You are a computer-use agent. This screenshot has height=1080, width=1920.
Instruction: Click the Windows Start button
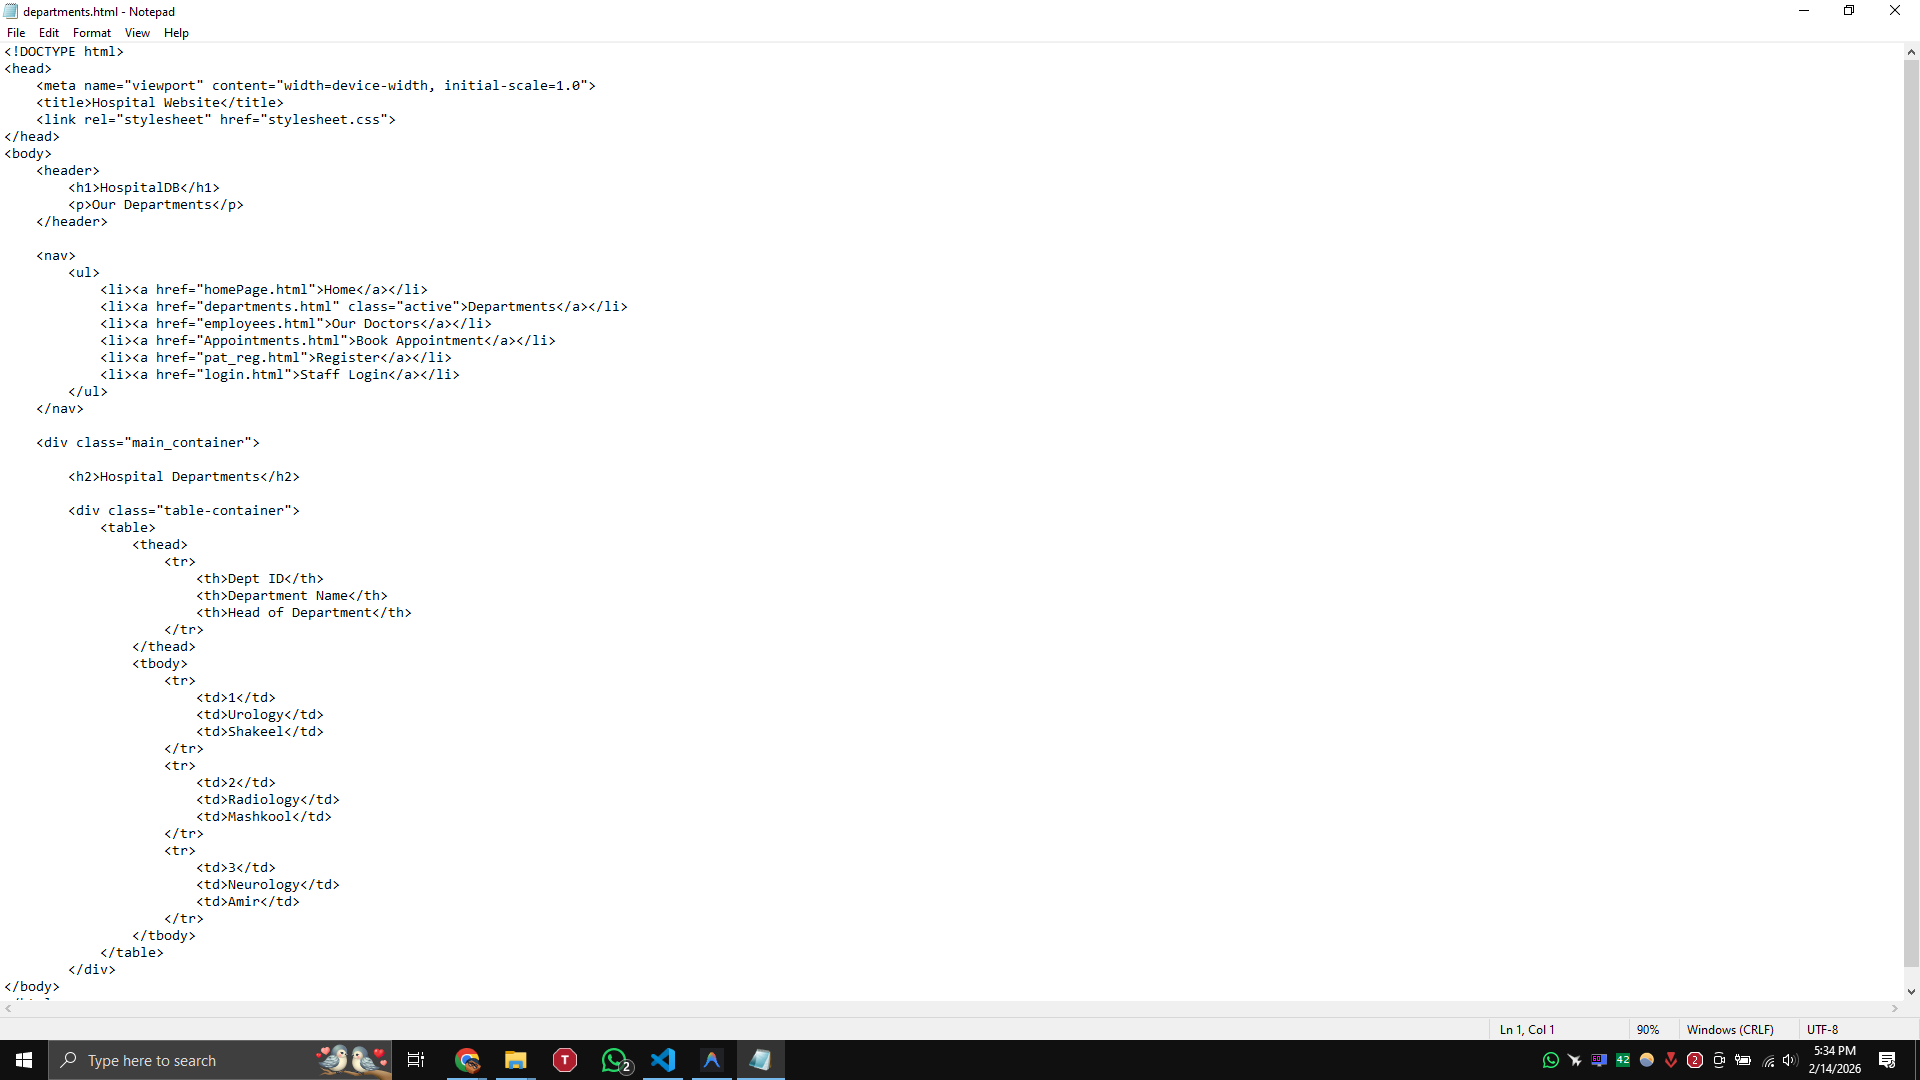24,1060
